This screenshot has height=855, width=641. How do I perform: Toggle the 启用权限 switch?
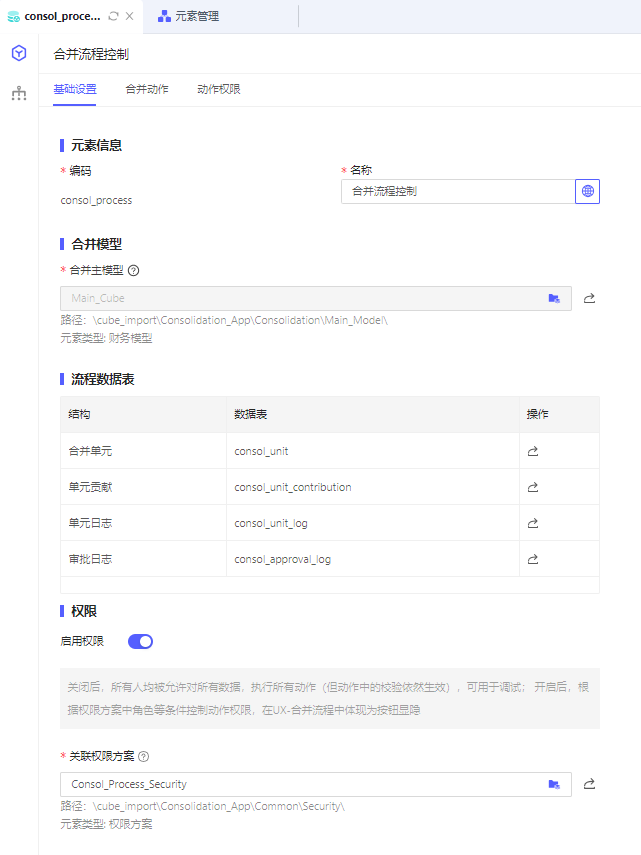[x=140, y=641]
